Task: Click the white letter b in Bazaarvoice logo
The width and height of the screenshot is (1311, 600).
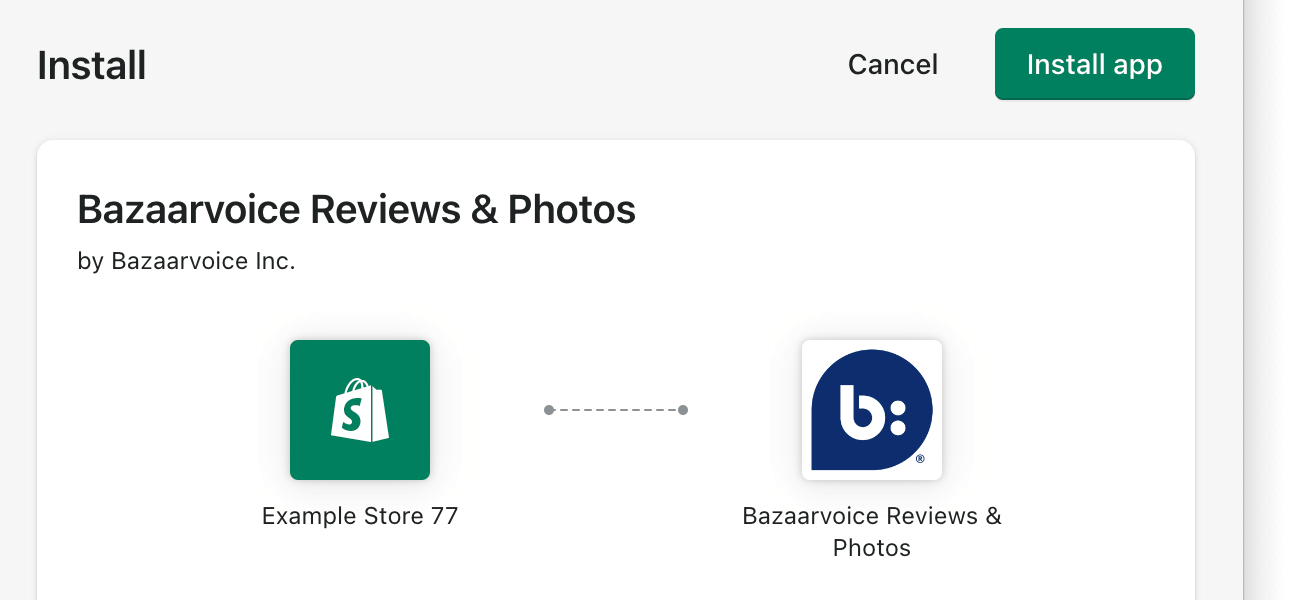Action: click(x=859, y=410)
